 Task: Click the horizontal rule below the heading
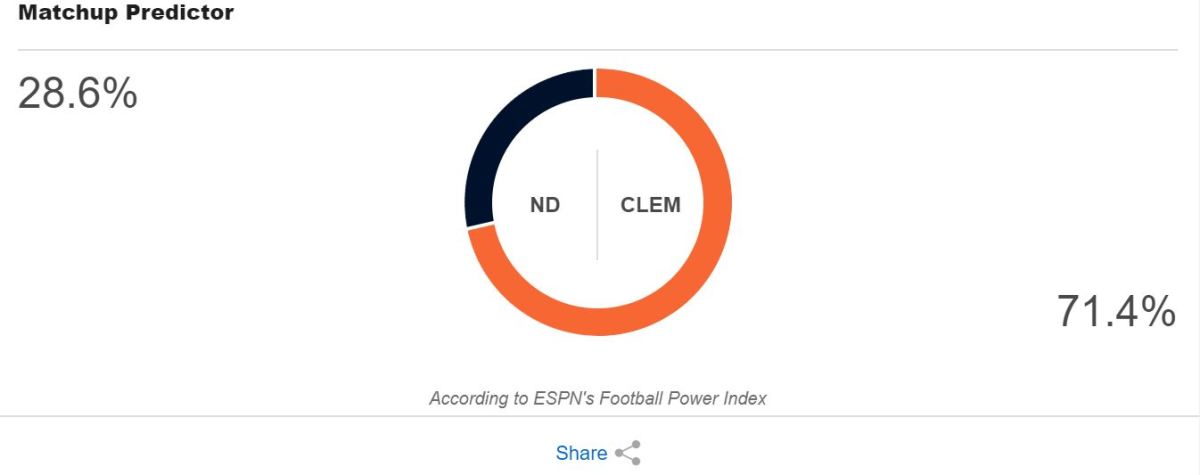pyautogui.click(x=598, y=50)
